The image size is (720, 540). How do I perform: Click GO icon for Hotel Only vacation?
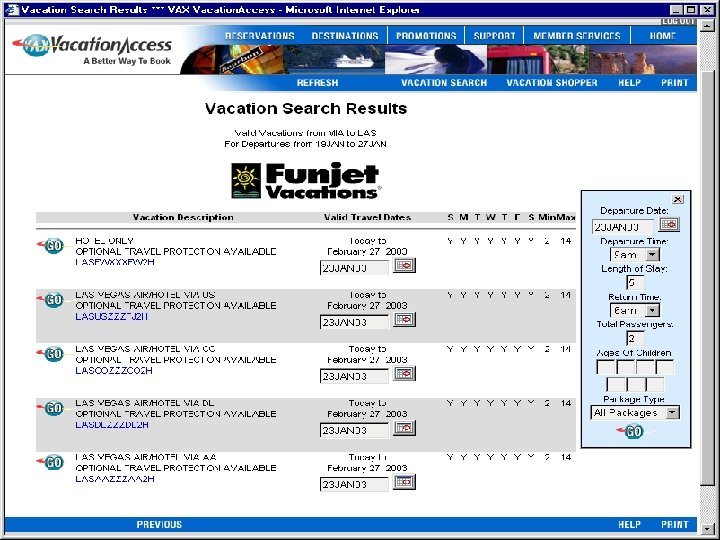[x=51, y=246]
